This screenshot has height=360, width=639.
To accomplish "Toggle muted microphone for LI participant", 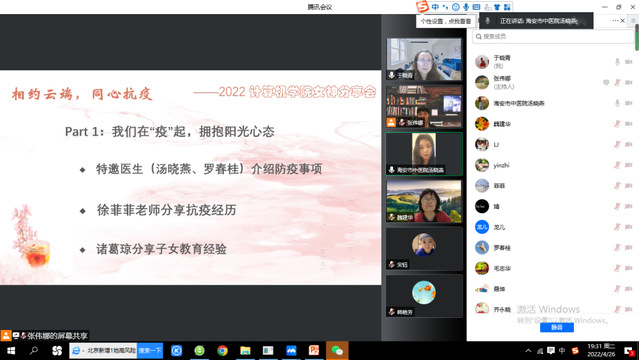I will [617, 144].
